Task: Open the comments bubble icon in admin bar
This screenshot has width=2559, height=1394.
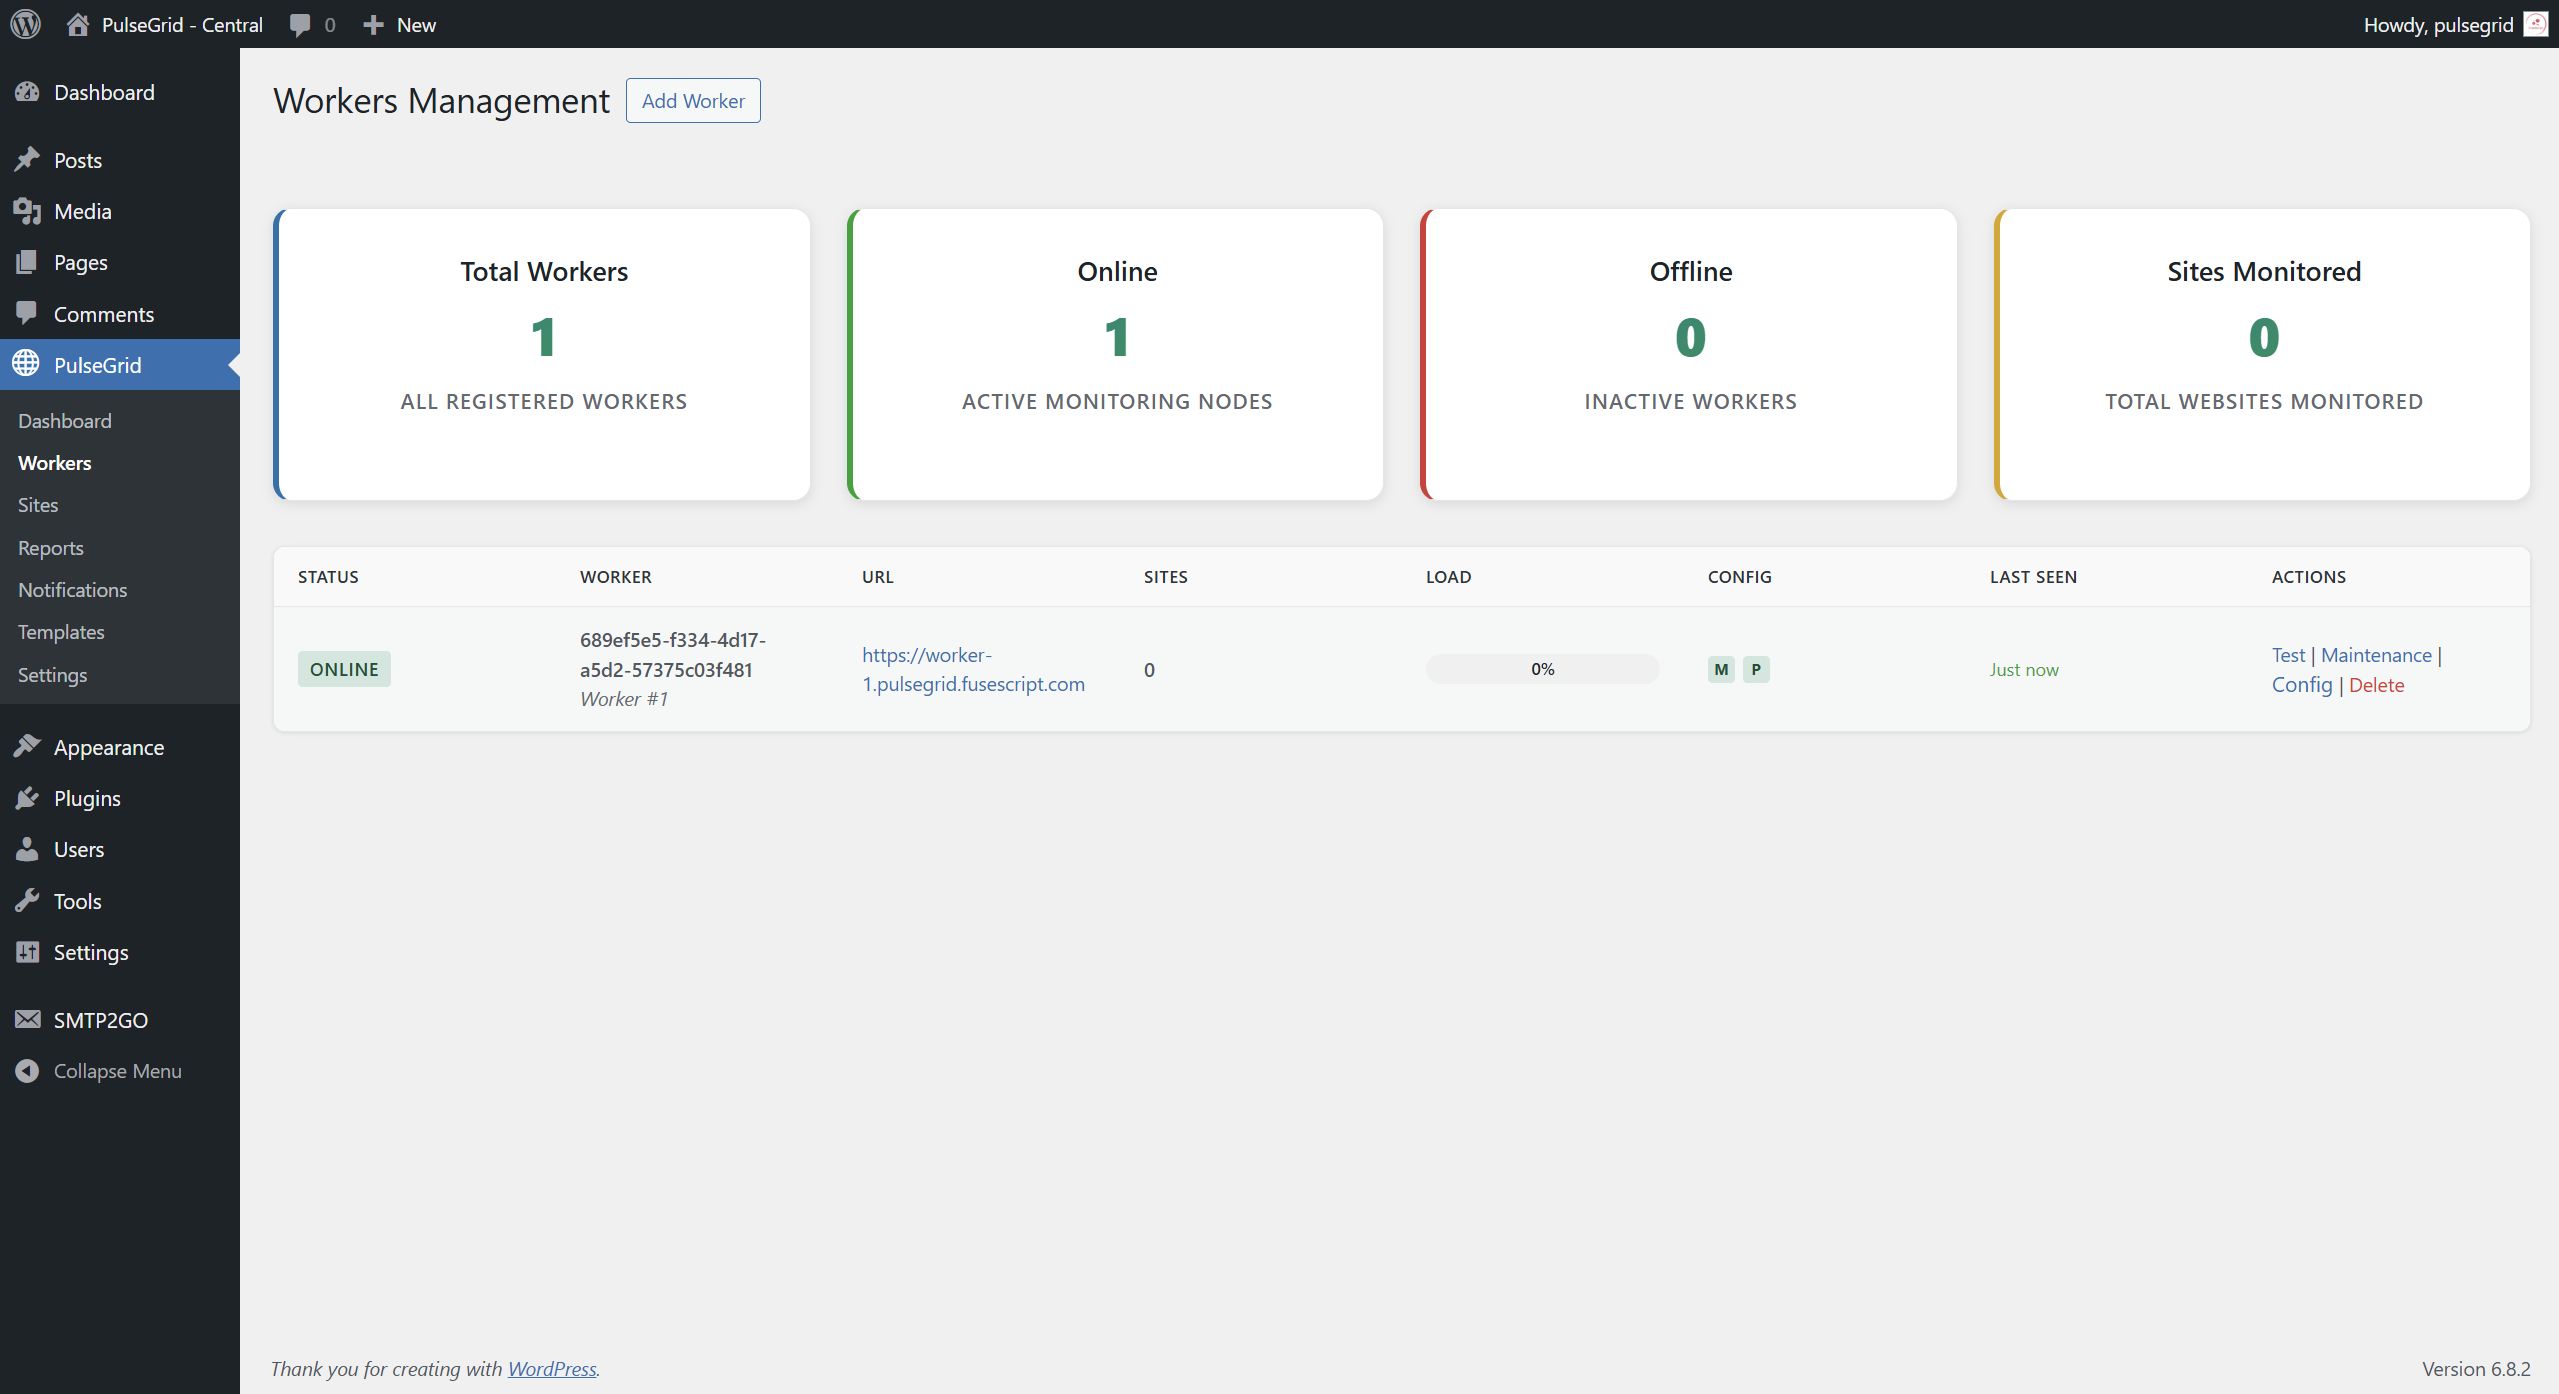Action: (x=299, y=25)
